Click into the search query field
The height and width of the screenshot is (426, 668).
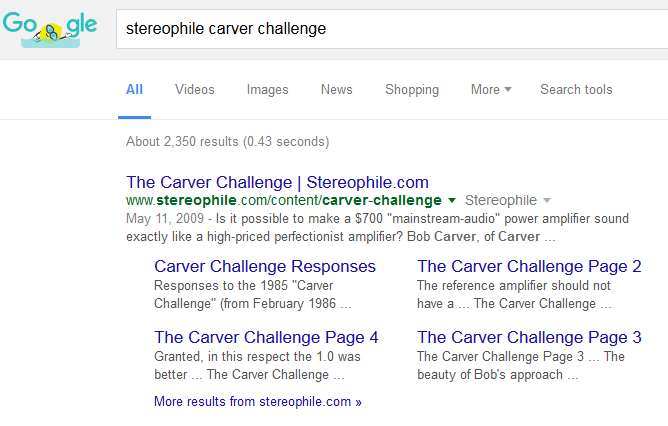392,29
